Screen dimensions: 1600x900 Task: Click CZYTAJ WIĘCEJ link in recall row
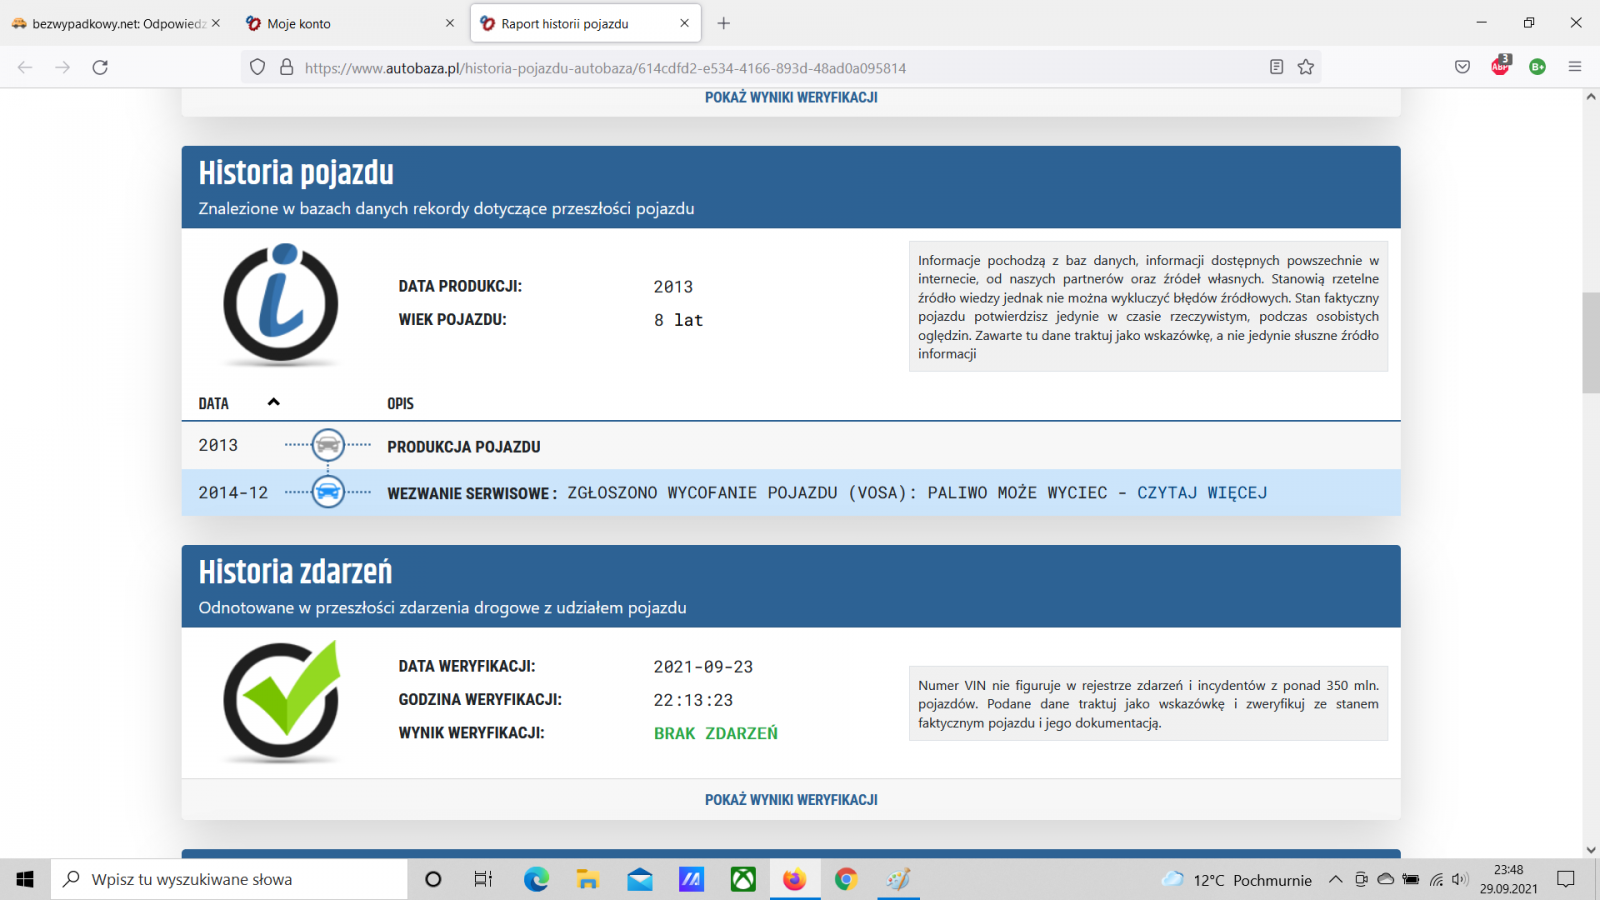(x=1202, y=493)
